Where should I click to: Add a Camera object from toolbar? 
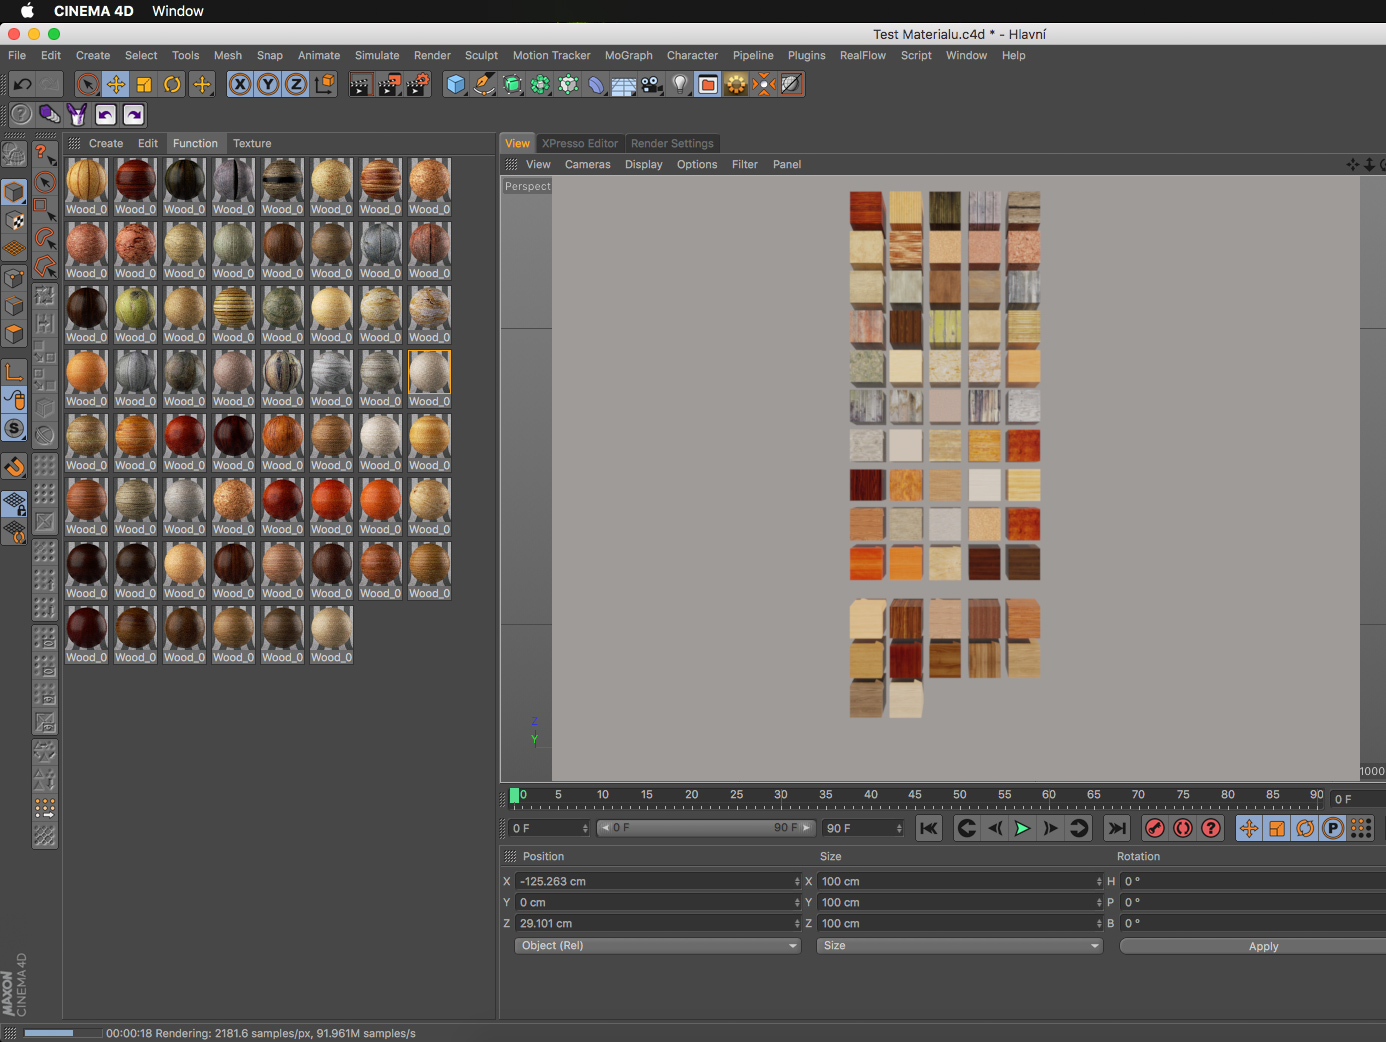pos(652,85)
